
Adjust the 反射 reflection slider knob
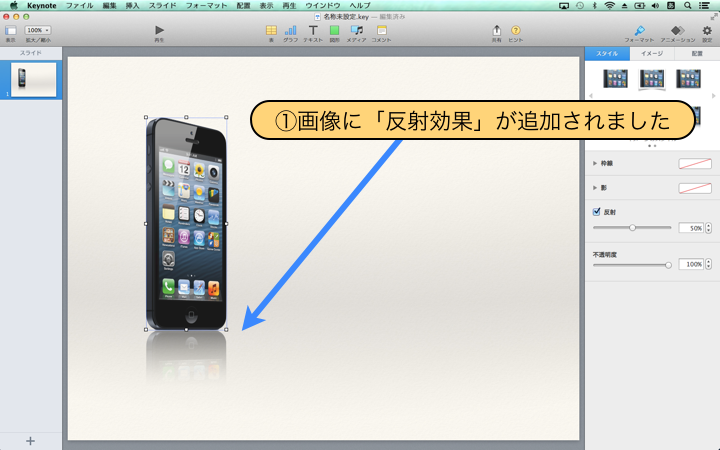pyautogui.click(x=632, y=228)
